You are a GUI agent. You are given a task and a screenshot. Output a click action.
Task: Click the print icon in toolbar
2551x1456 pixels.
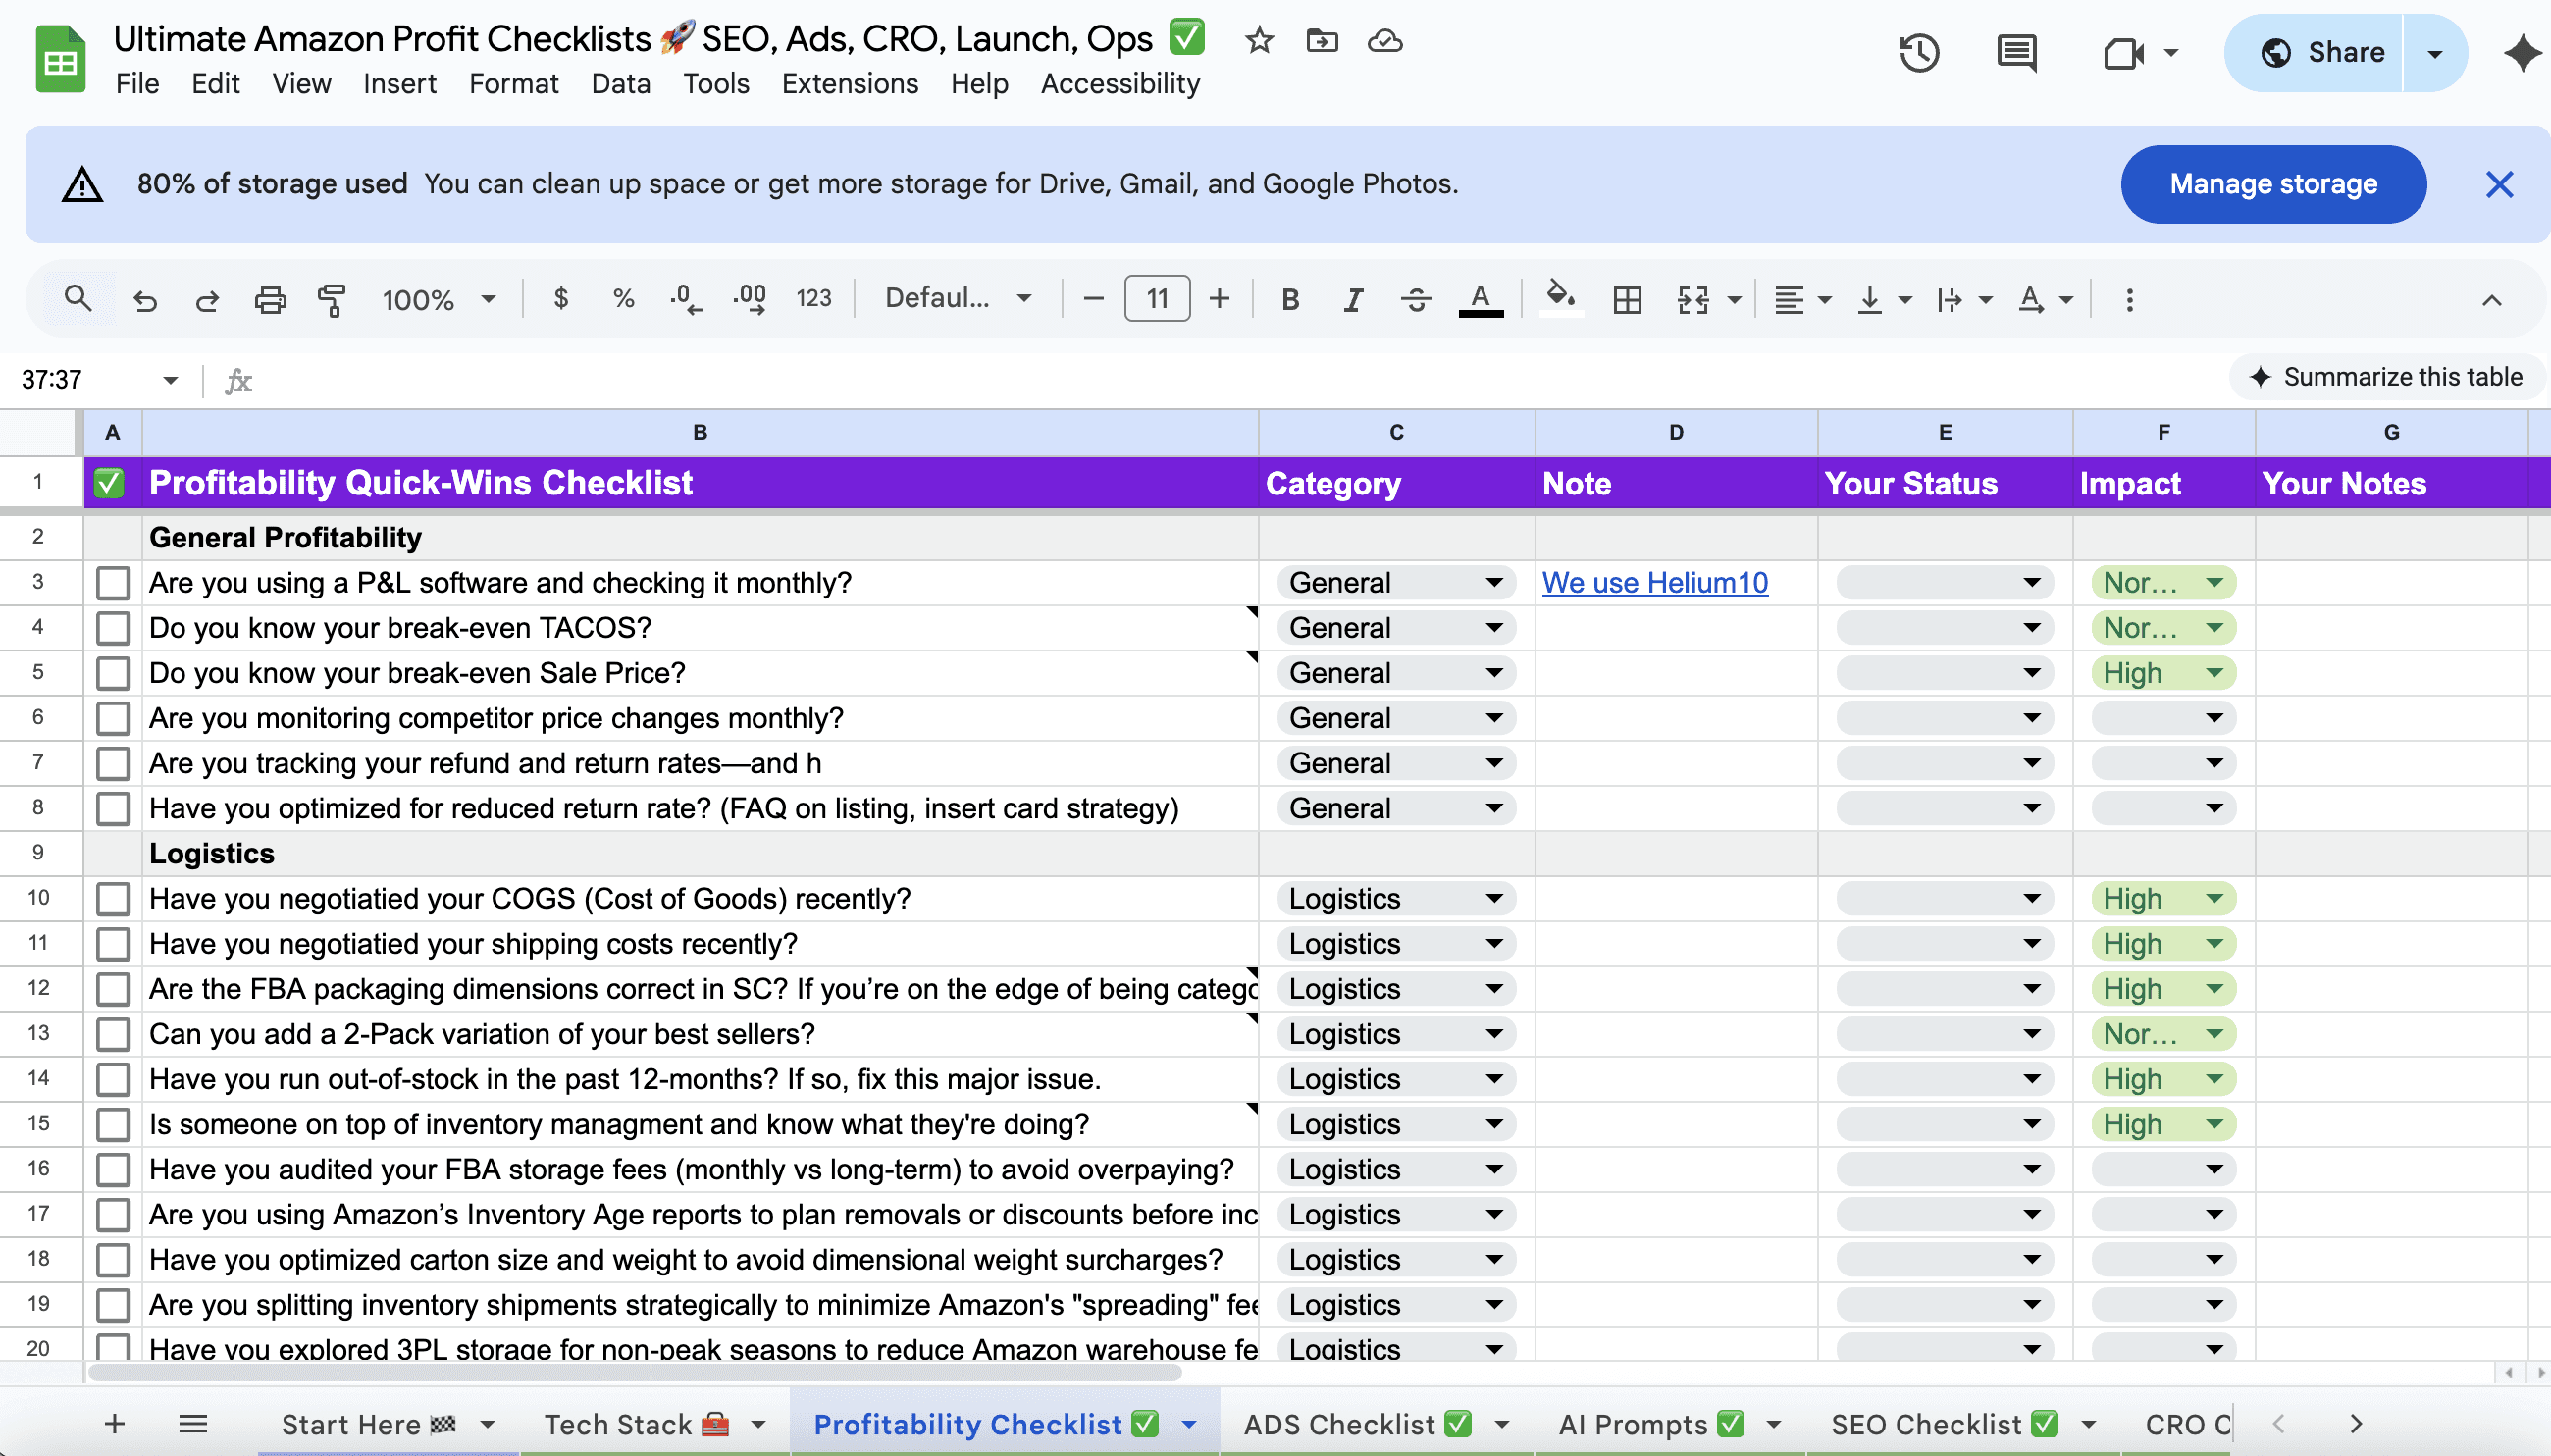[269, 299]
